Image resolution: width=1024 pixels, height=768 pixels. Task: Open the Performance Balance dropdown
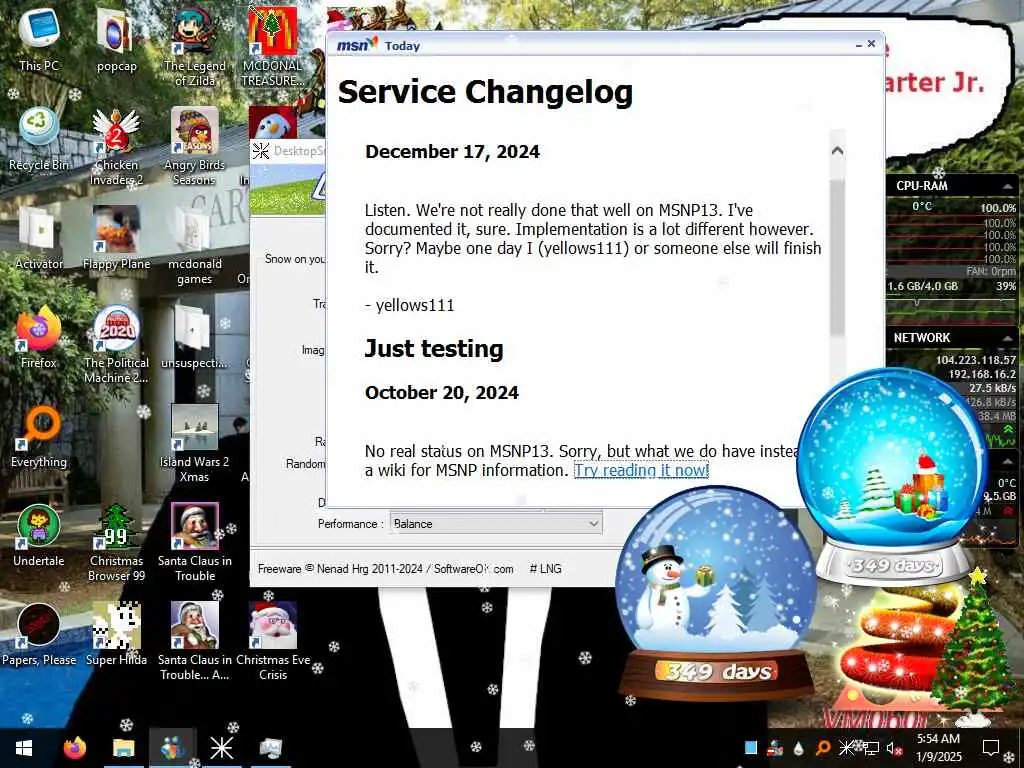496,523
